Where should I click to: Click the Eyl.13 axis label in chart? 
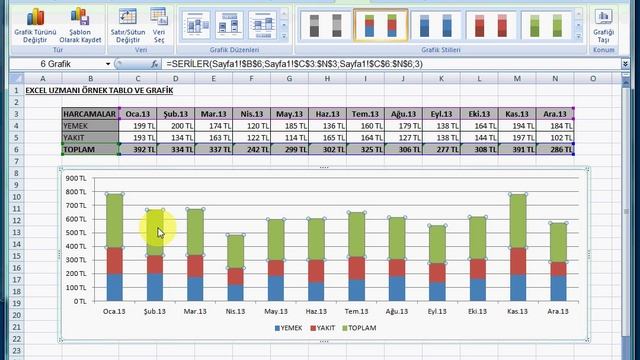tap(437, 311)
